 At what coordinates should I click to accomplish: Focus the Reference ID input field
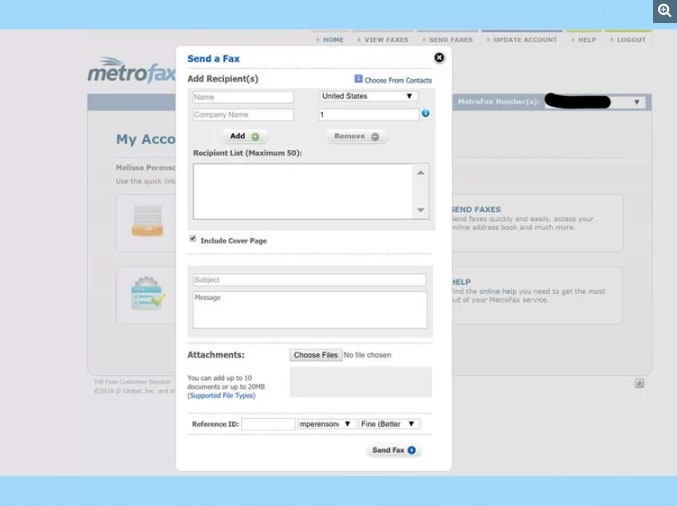(x=268, y=424)
